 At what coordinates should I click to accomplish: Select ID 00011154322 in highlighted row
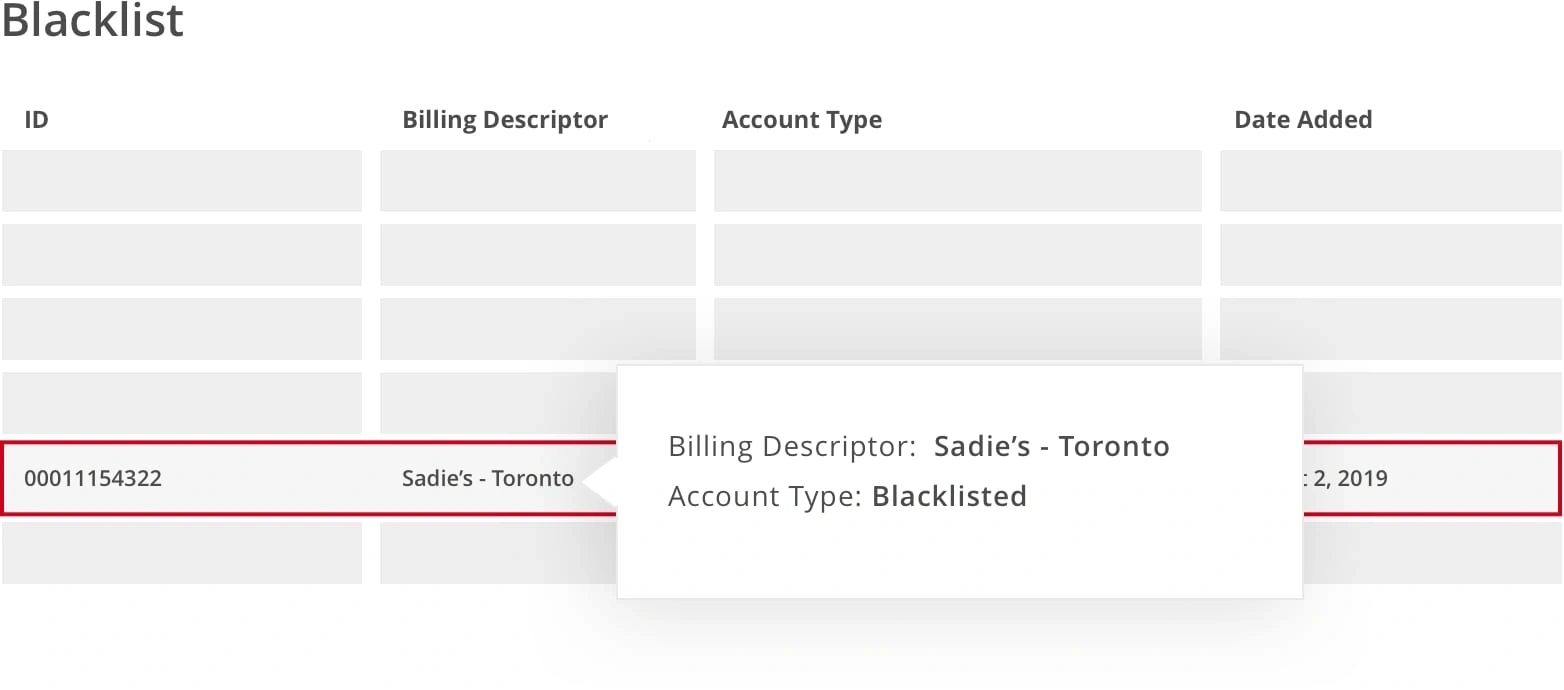[93, 478]
